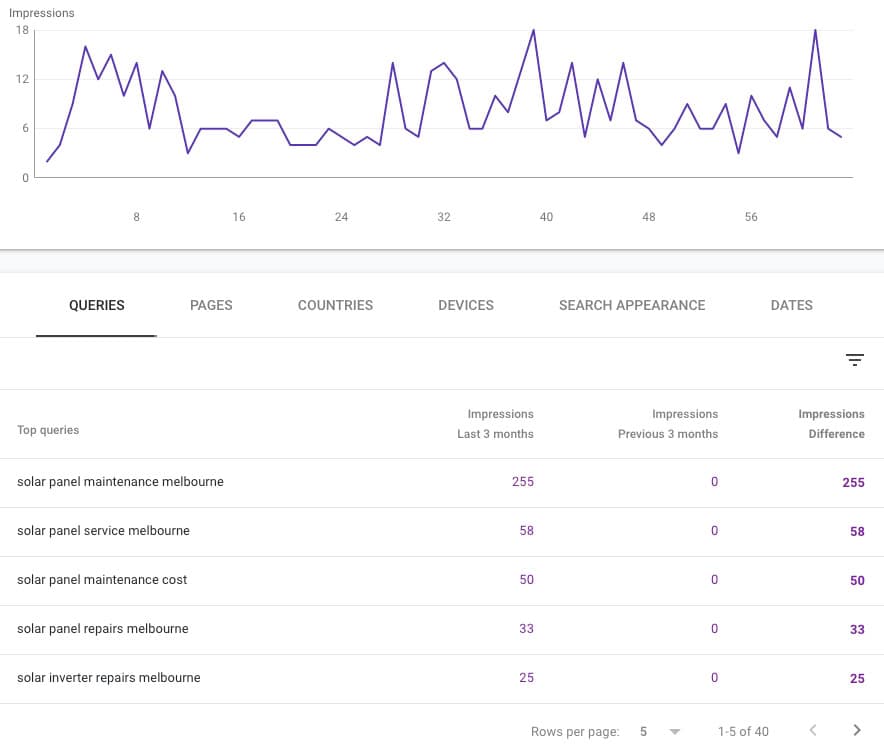Switch to the Pages tab
884x747 pixels.
pos(211,306)
